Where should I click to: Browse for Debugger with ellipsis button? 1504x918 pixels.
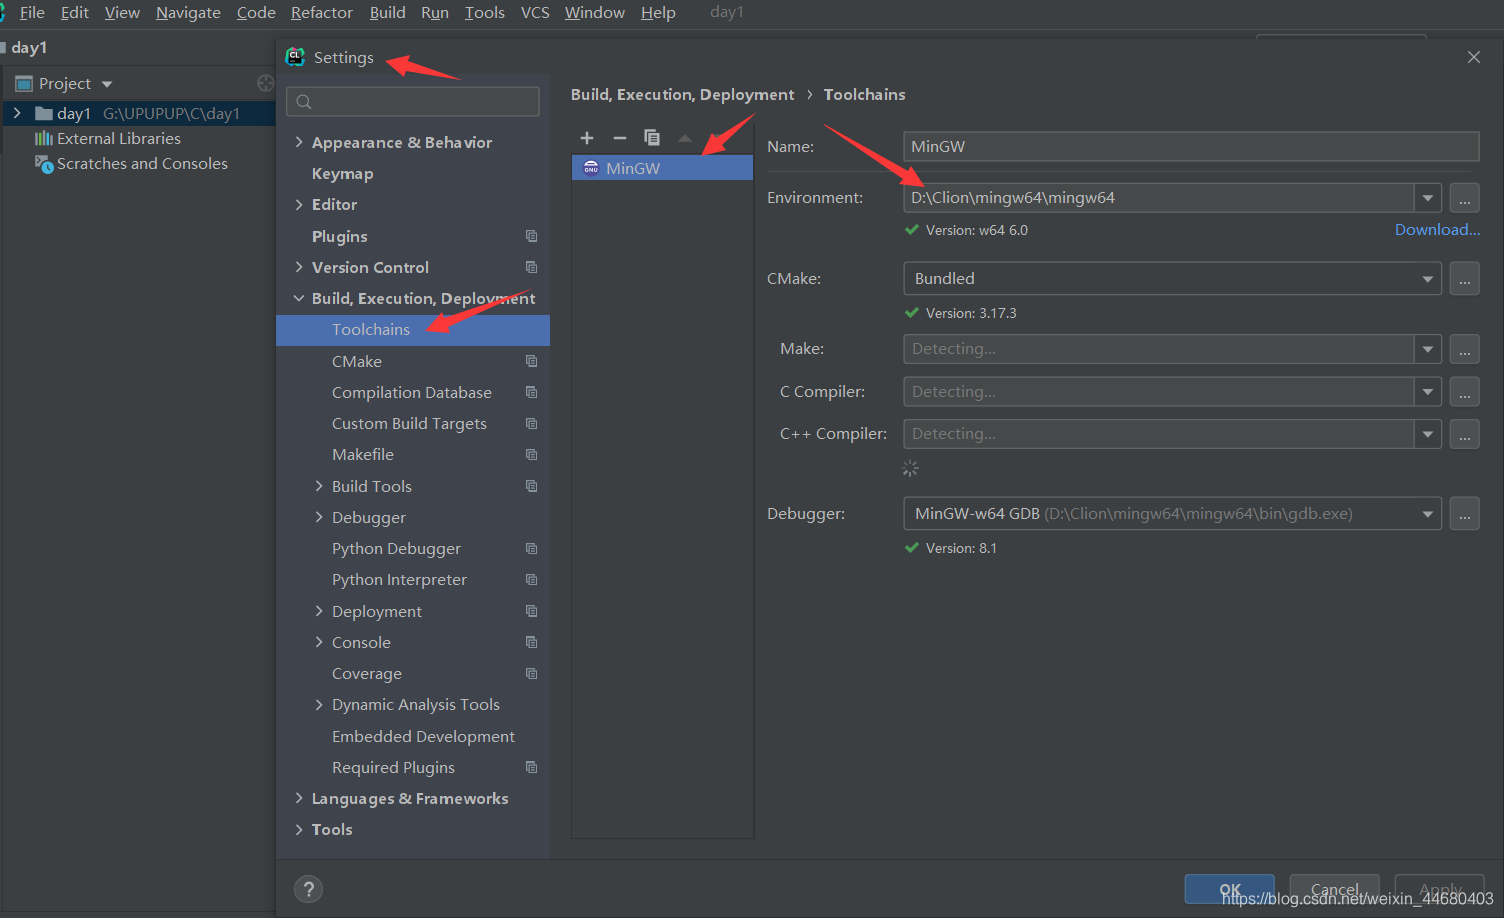[x=1465, y=514]
